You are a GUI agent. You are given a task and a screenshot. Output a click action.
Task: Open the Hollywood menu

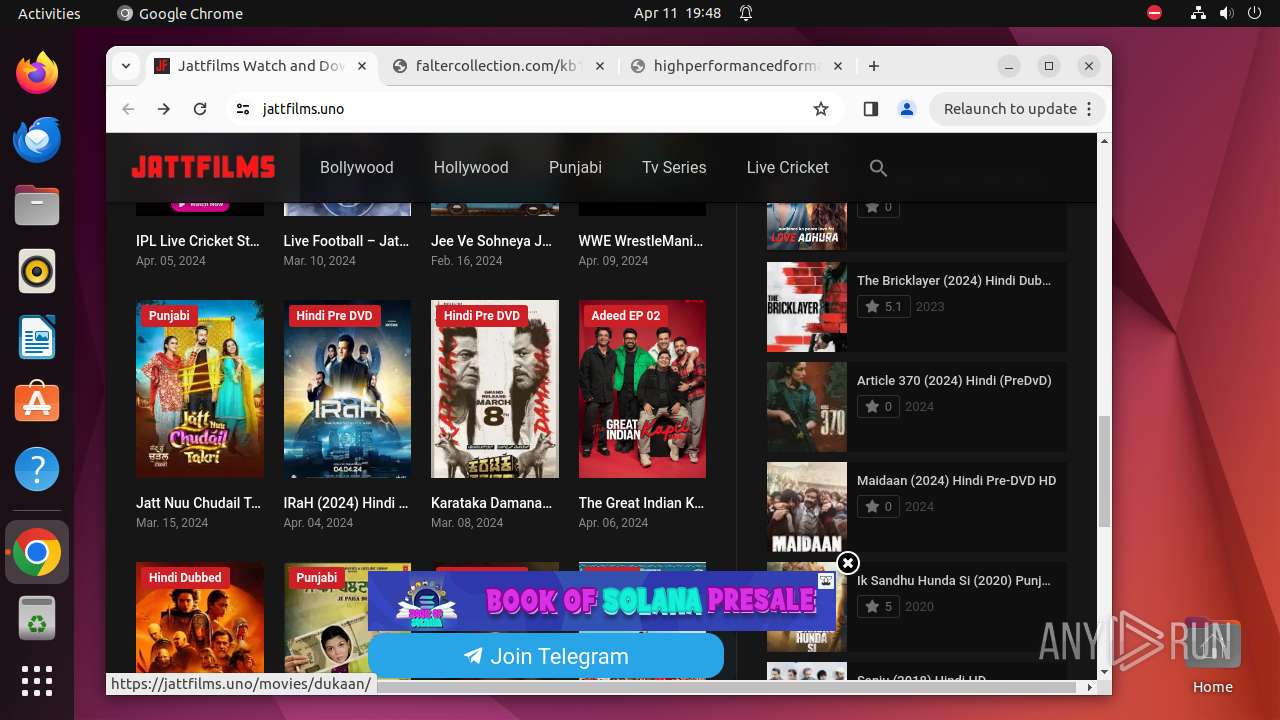(x=471, y=168)
